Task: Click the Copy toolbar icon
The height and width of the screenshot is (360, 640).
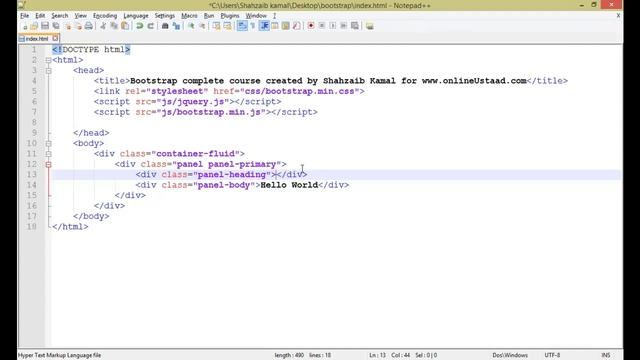Action: click(x=114, y=26)
